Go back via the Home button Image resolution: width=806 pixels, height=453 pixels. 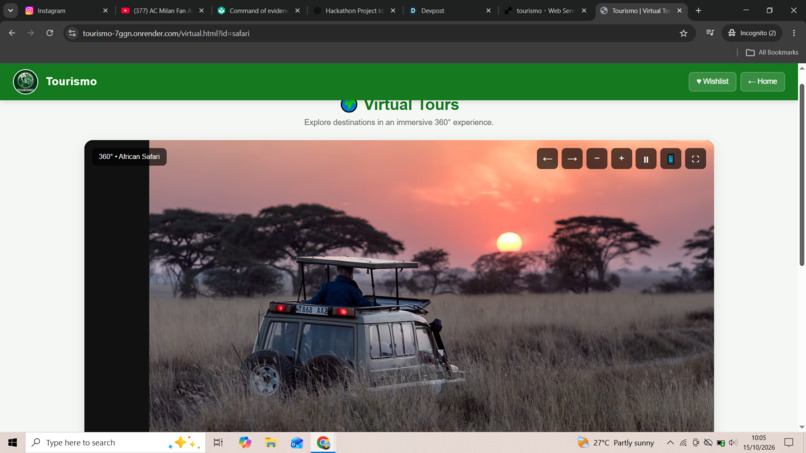pyautogui.click(x=762, y=81)
